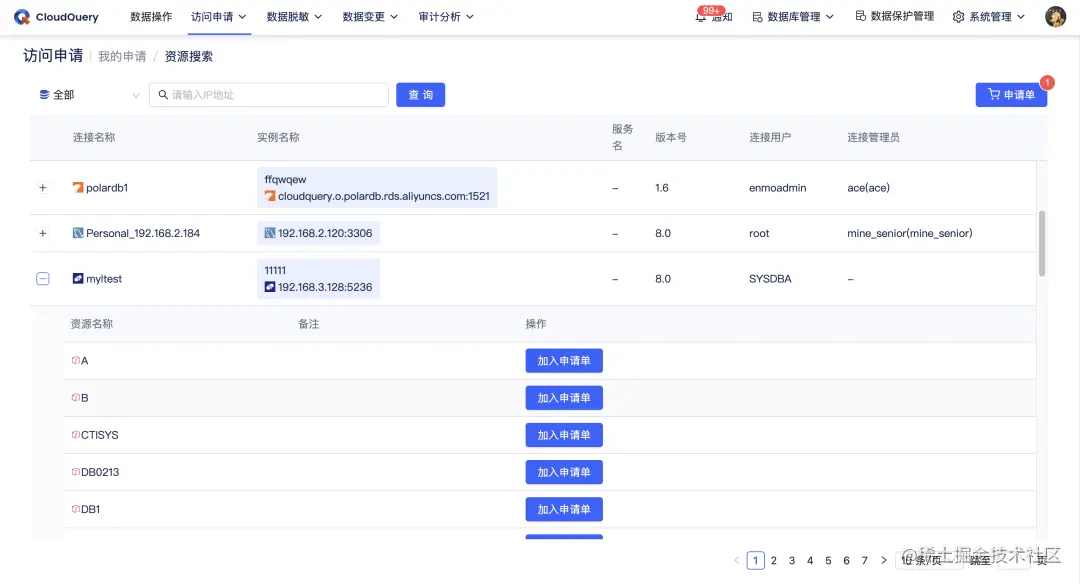Switch to 我的申请 tab

click(x=122, y=56)
